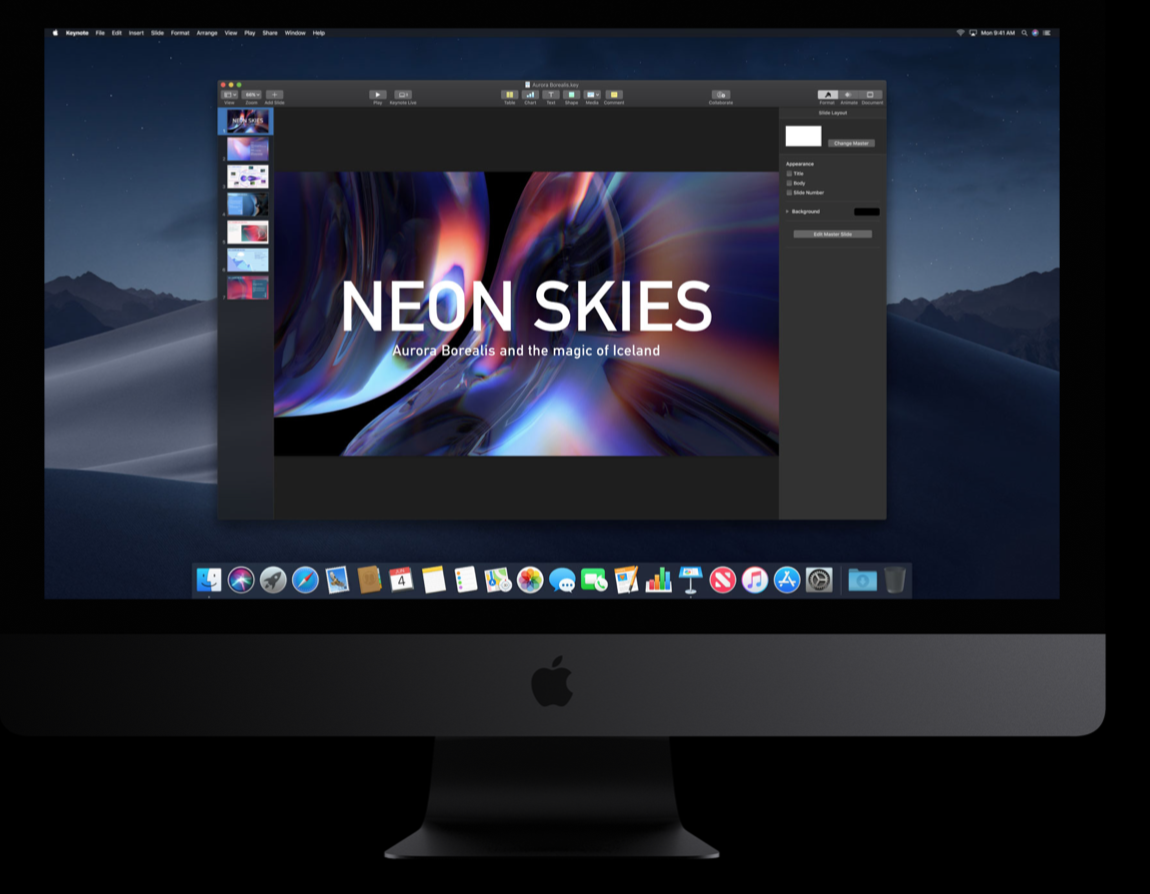Select slide 7 in the navigator
Viewport: 1150px width, 894px height.
coord(248,287)
